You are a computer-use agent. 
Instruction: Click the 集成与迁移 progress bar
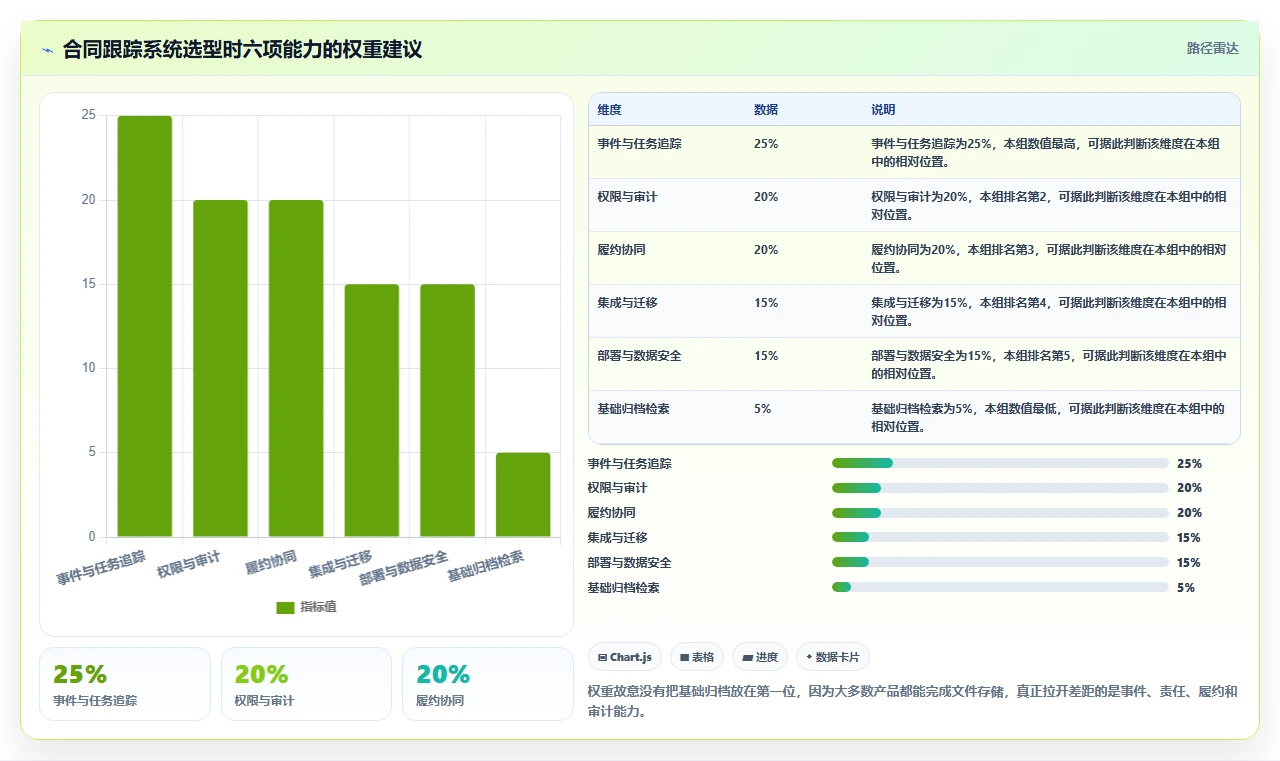1000,538
